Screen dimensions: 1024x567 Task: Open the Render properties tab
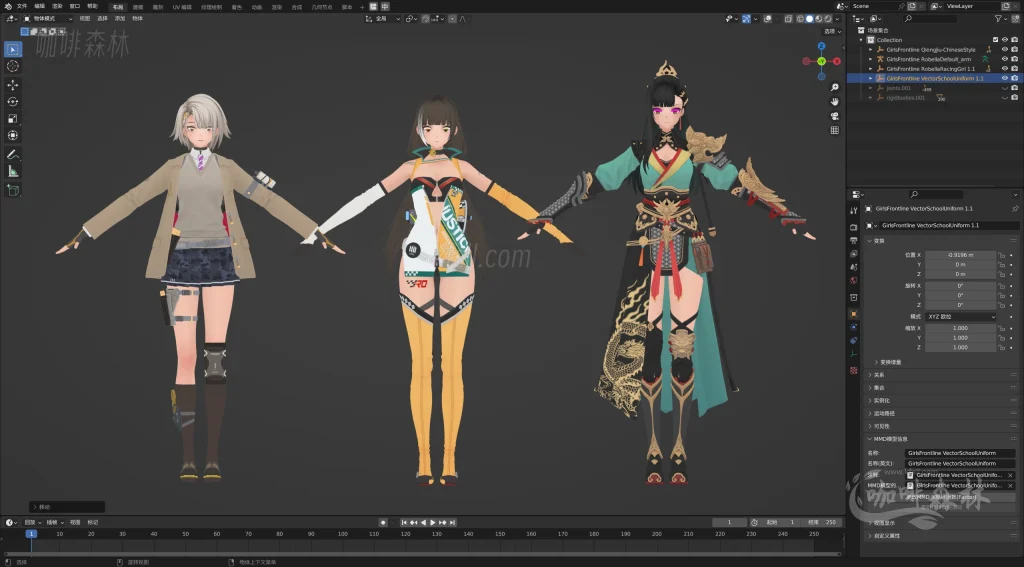[854, 227]
